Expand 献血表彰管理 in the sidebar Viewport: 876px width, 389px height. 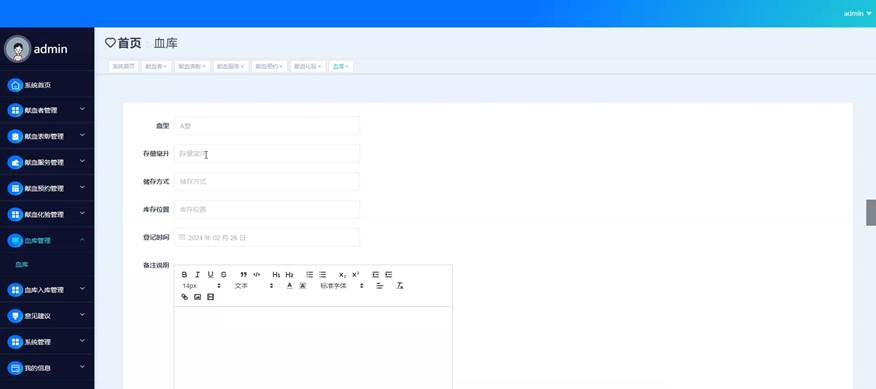pyautogui.click(x=47, y=136)
